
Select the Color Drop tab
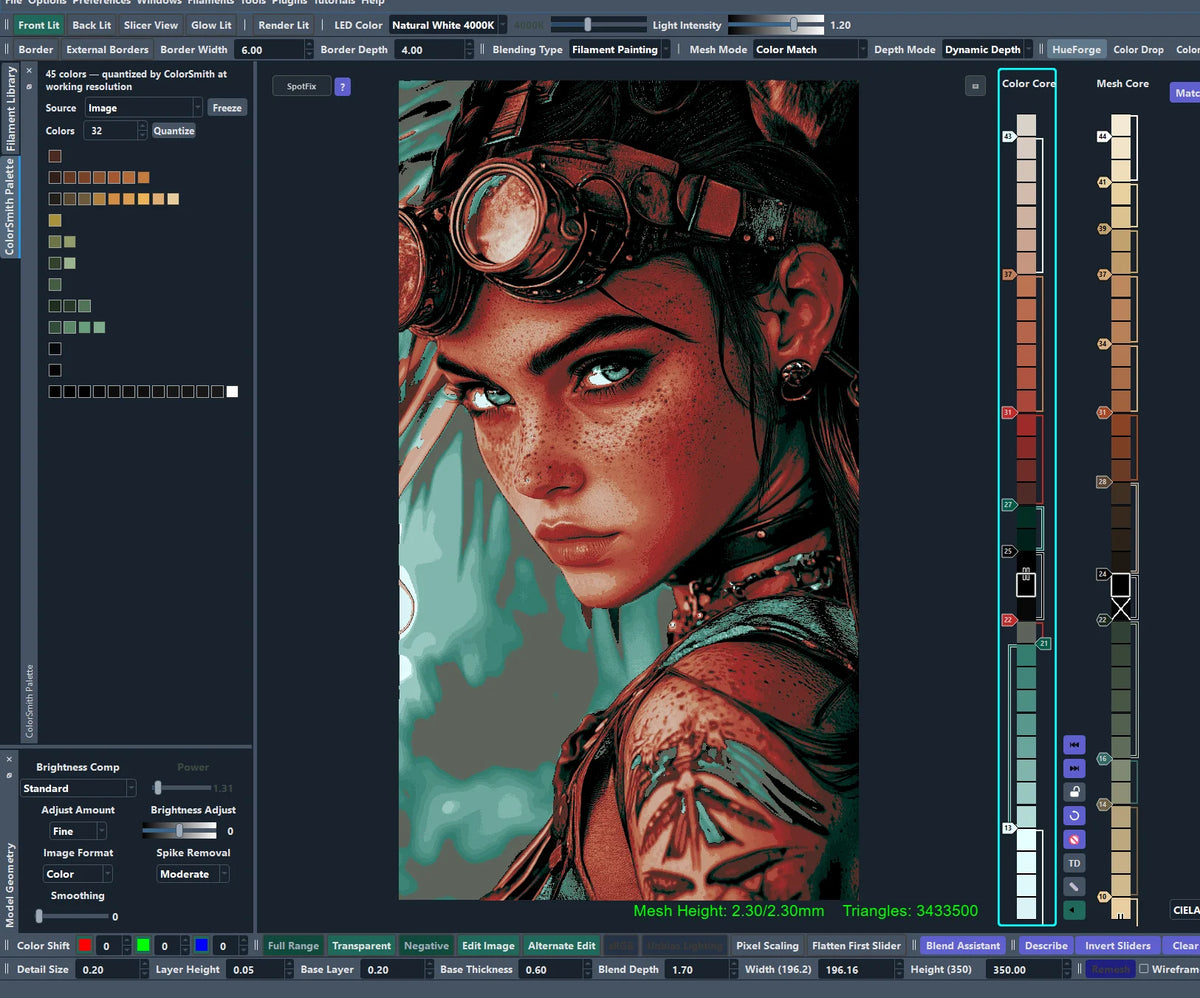(x=1138, y=49)
